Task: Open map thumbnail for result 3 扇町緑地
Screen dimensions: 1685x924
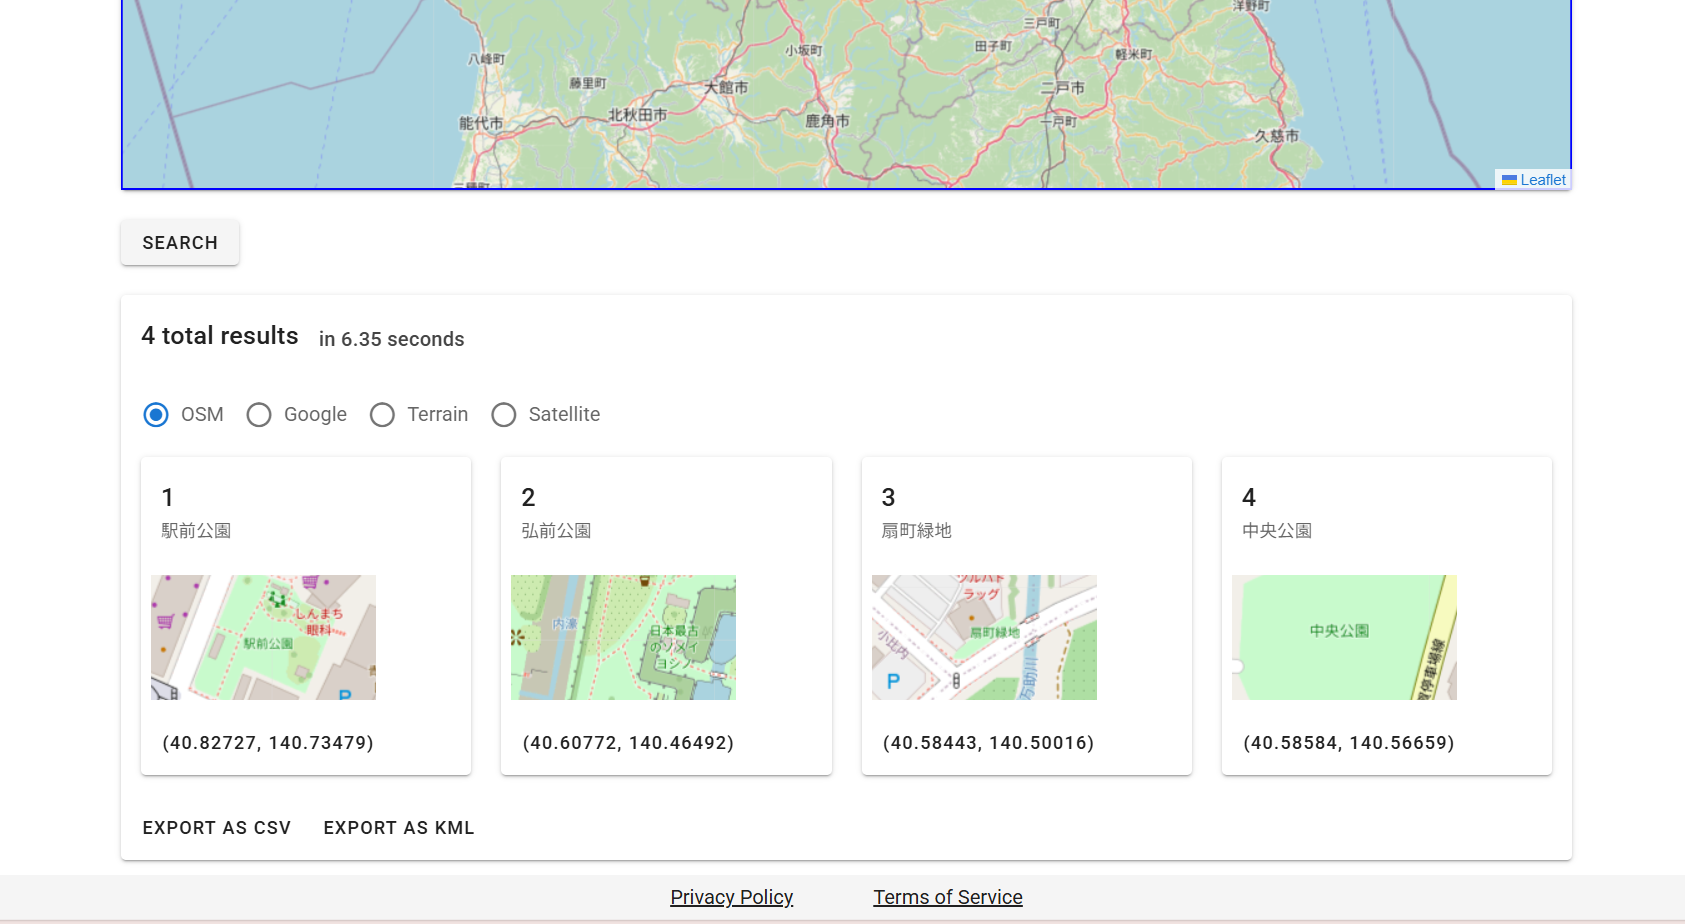Action: pos(984,637)
